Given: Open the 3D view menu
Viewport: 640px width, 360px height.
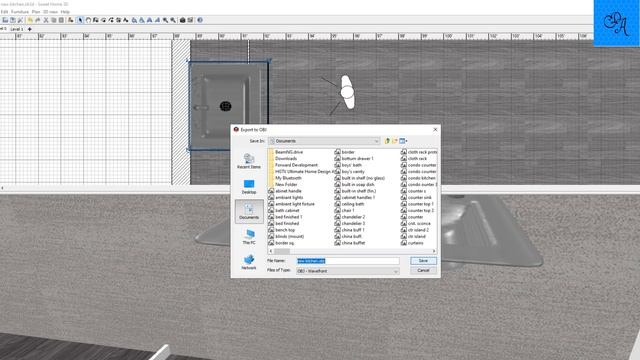Looking at the screenshot, I should (x=51, y=12).
